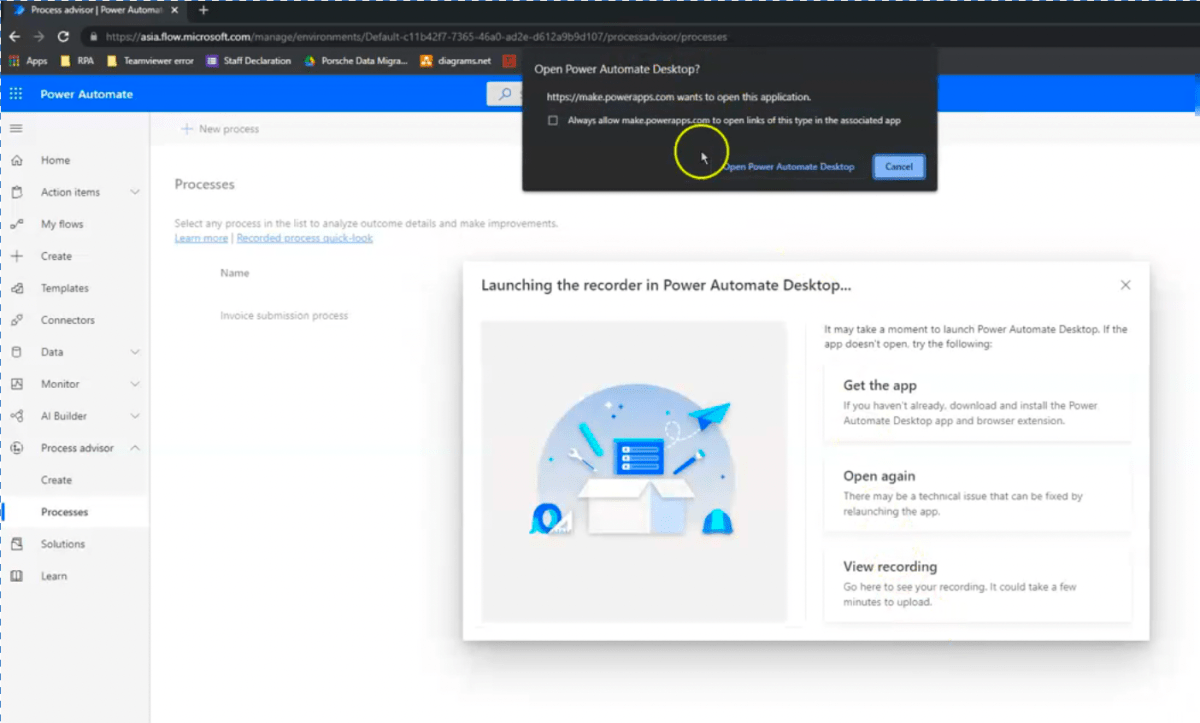
Task: Click the browser back arrow
Action: 14,37
